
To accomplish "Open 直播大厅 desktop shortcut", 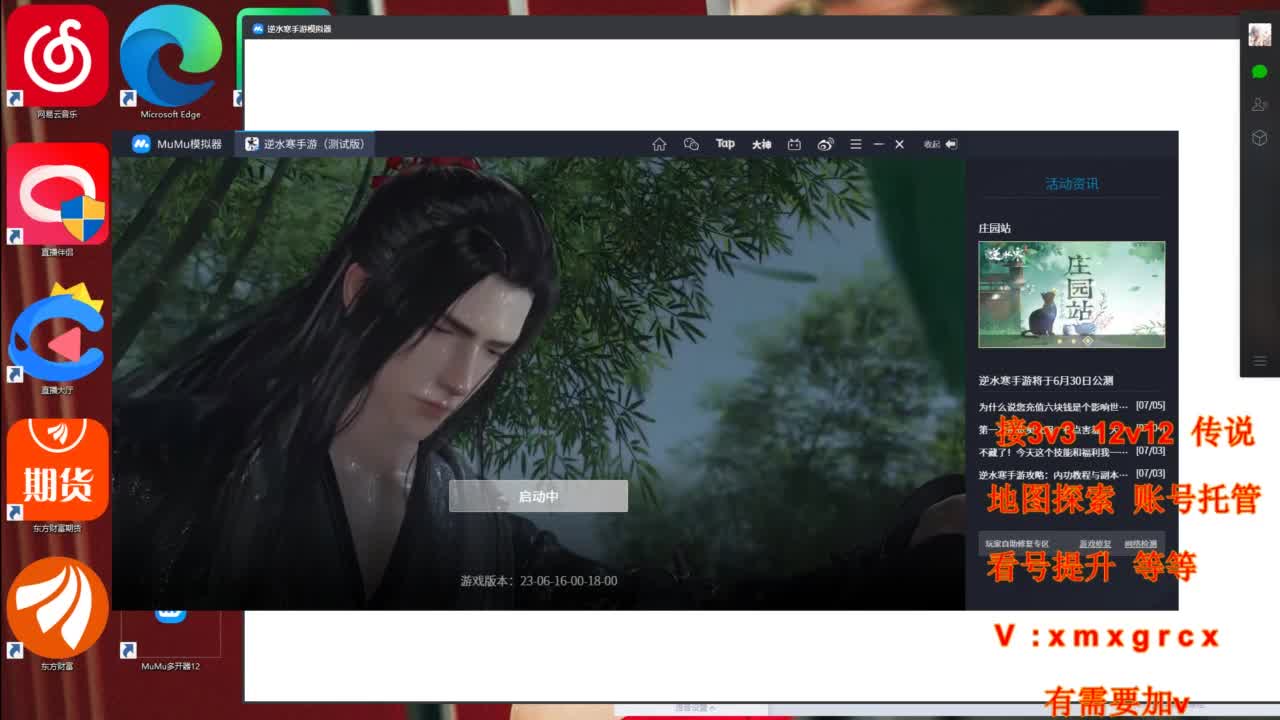I will [x=57, y=338].
